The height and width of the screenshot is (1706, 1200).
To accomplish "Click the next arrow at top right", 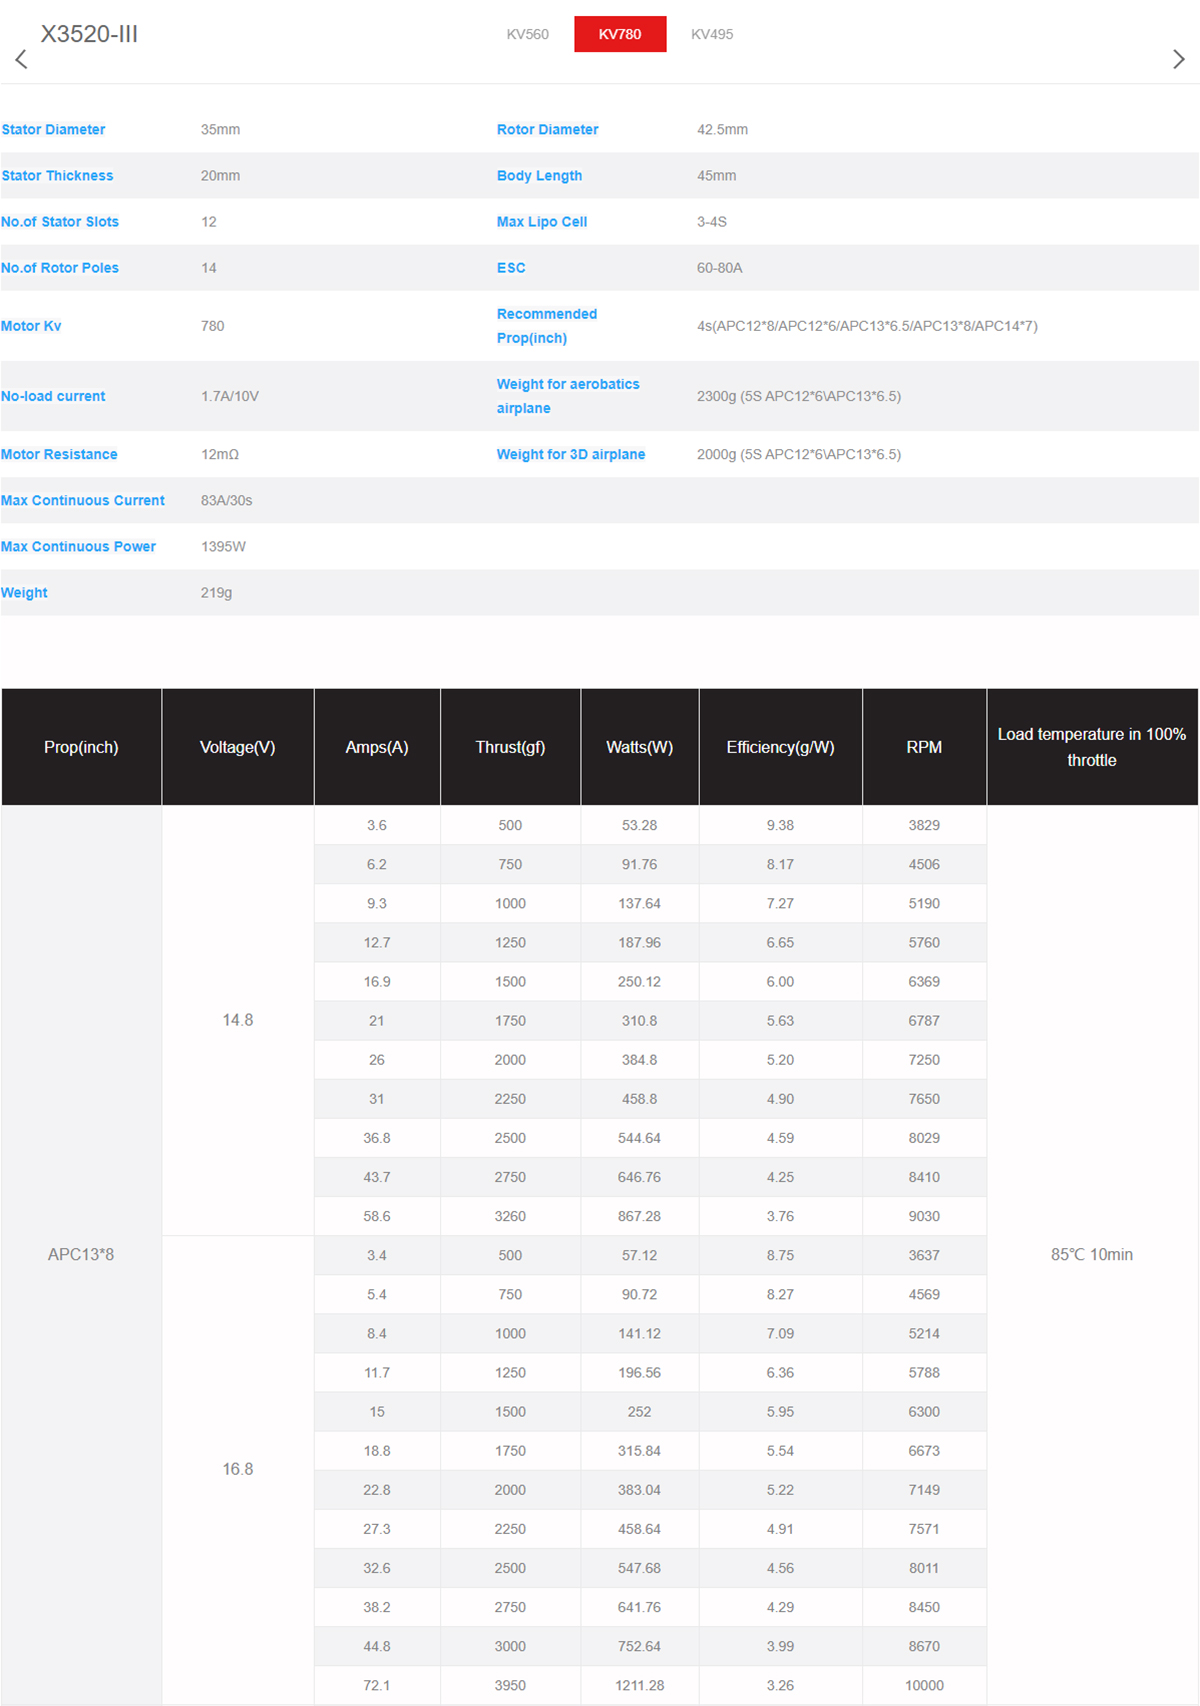I will 1178,60.
